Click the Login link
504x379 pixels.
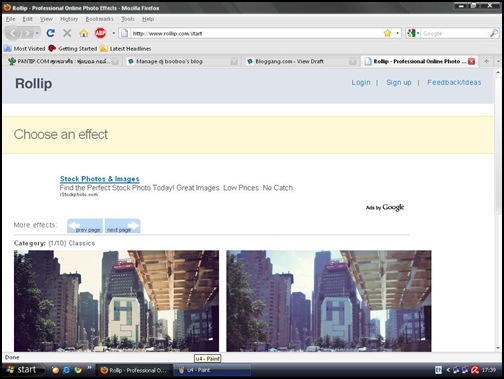pyautogui.click(x=361, y=82)
